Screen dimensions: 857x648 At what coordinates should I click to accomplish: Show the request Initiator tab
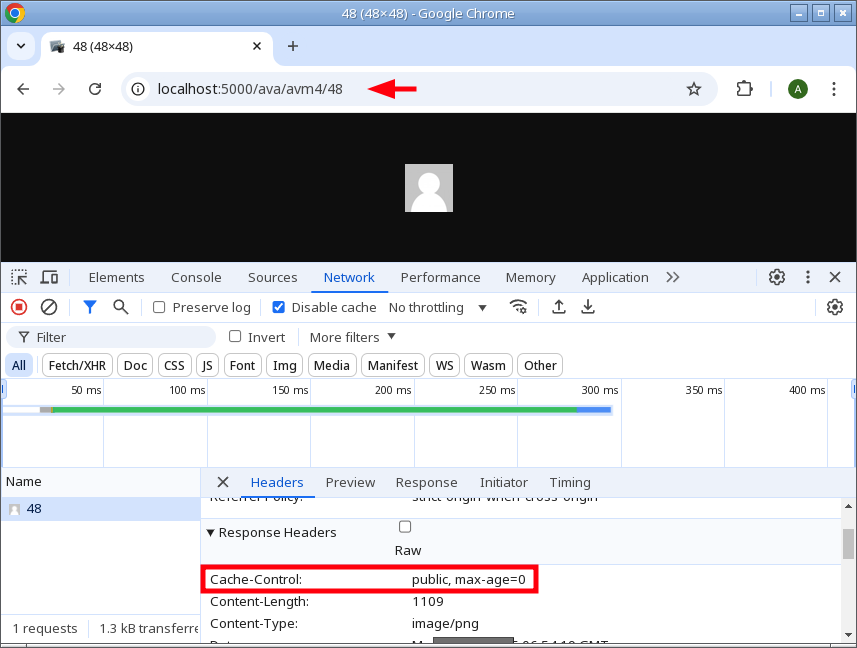pos(503,482)
